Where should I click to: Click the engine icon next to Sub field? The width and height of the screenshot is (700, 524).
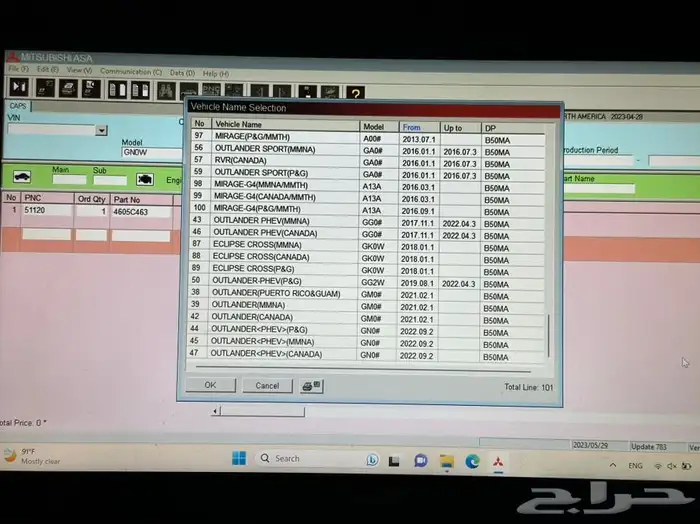(145, 179)
